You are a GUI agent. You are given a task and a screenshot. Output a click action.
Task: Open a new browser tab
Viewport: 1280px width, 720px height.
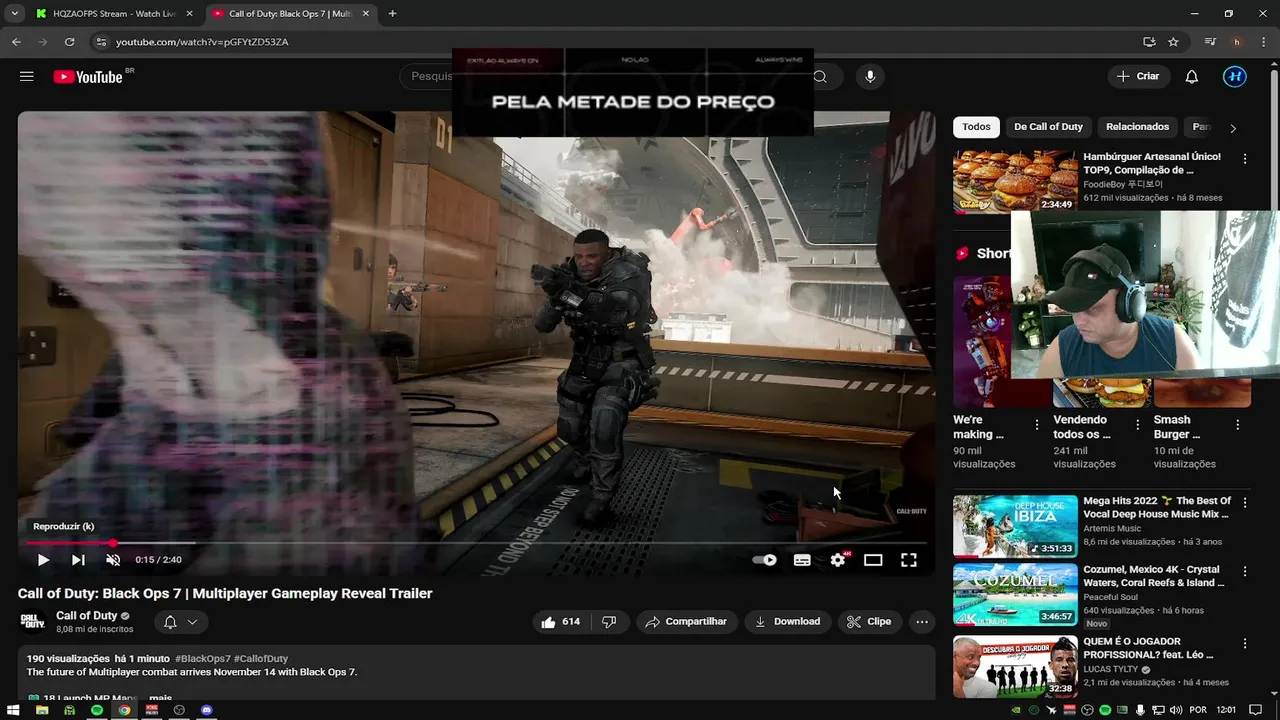[x=392, y=14]
